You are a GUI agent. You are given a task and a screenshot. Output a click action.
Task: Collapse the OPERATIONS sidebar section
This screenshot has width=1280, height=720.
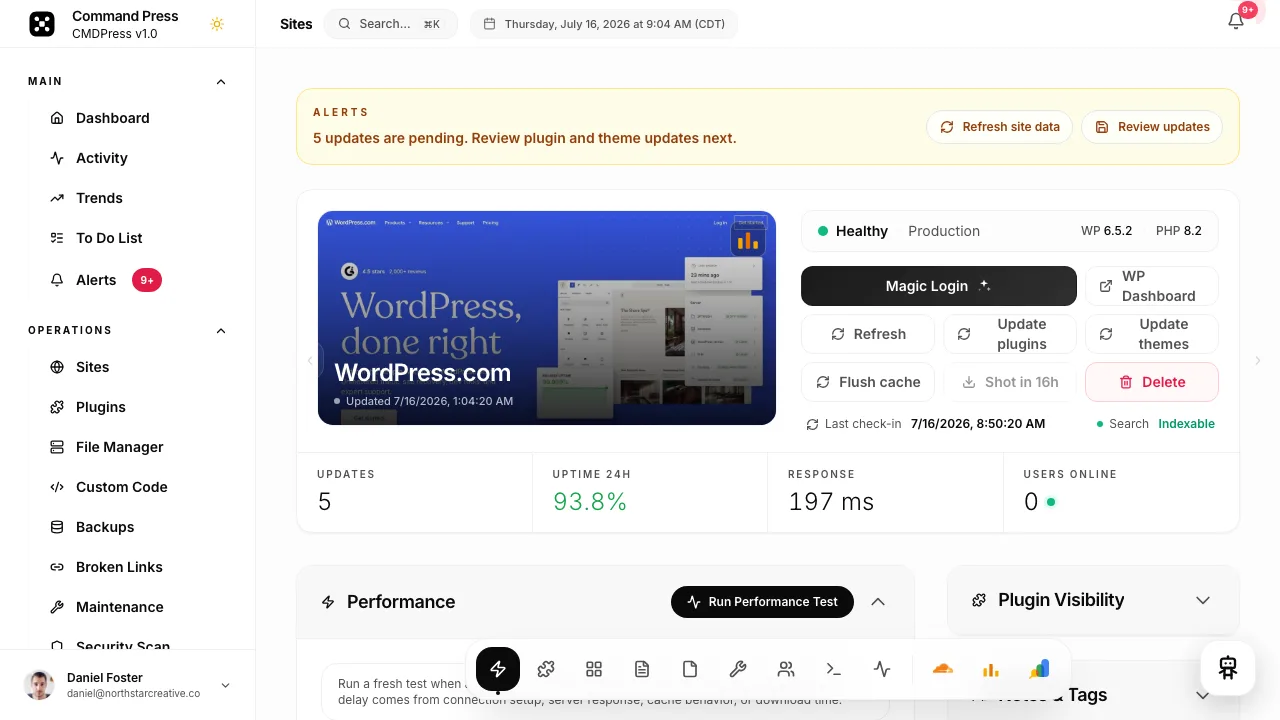point(221,330)
